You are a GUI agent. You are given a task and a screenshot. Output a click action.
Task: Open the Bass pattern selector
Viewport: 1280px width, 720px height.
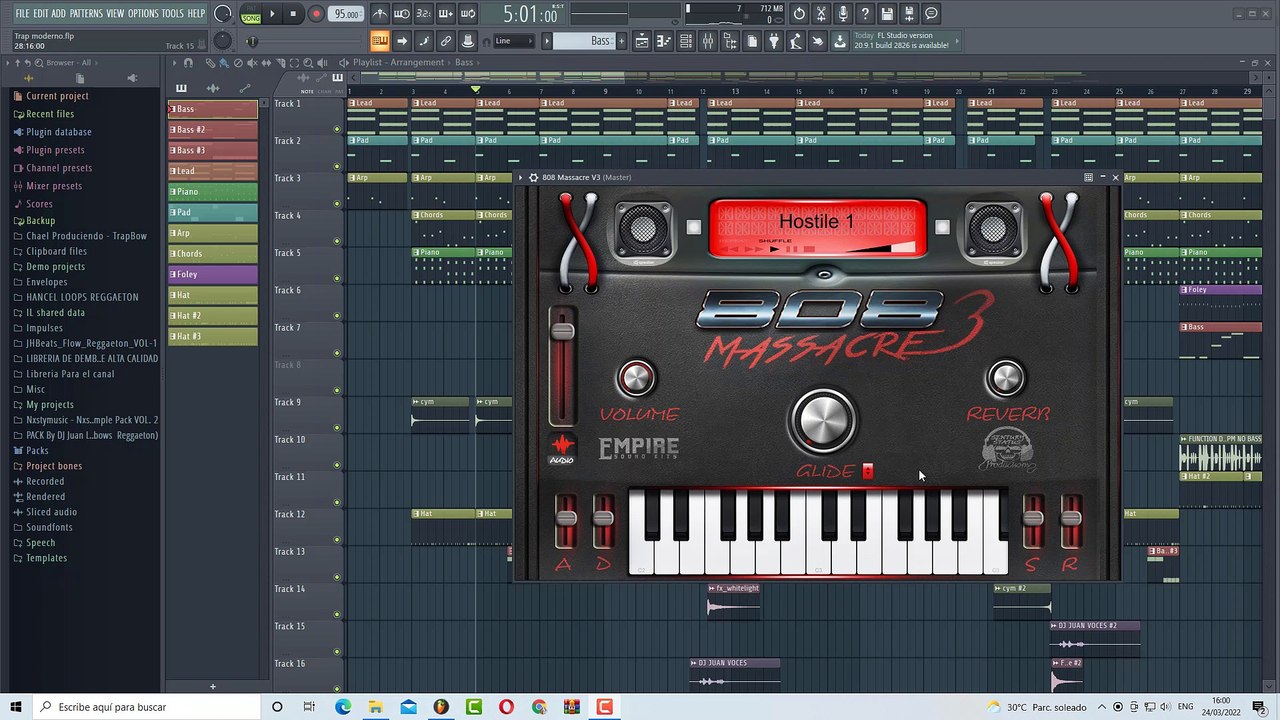click(585, 41)
